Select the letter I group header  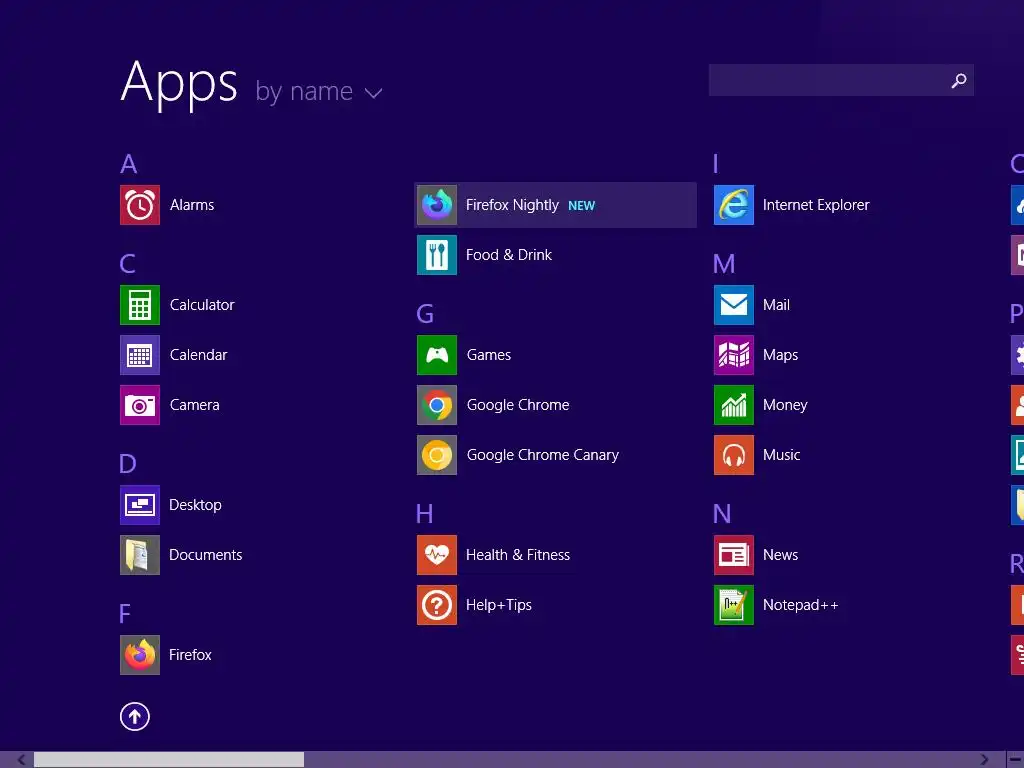716,164
